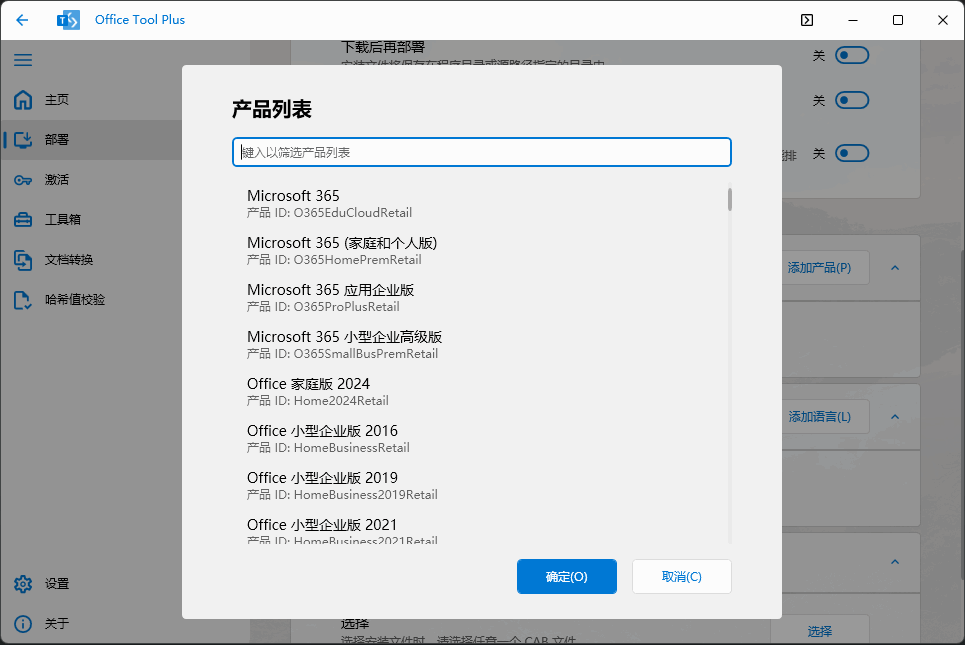Toggle the 下载后再部署 switch
Screen dimensions: 965x645
[x=851, y=55]
